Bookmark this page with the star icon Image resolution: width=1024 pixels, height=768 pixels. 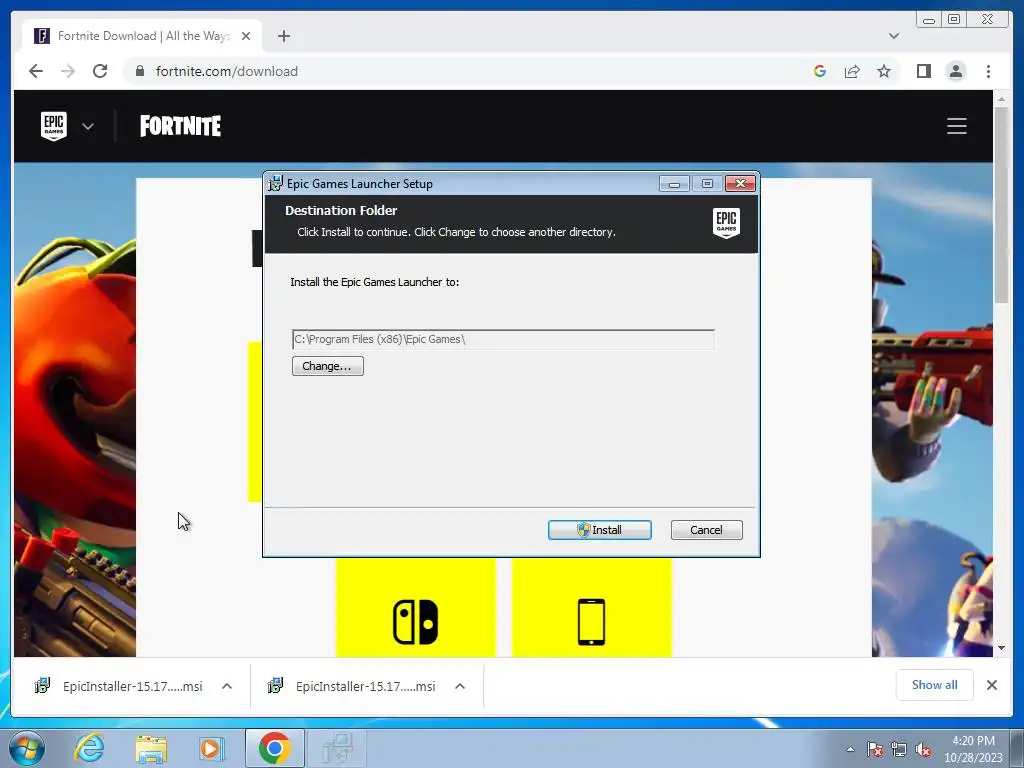884,71
